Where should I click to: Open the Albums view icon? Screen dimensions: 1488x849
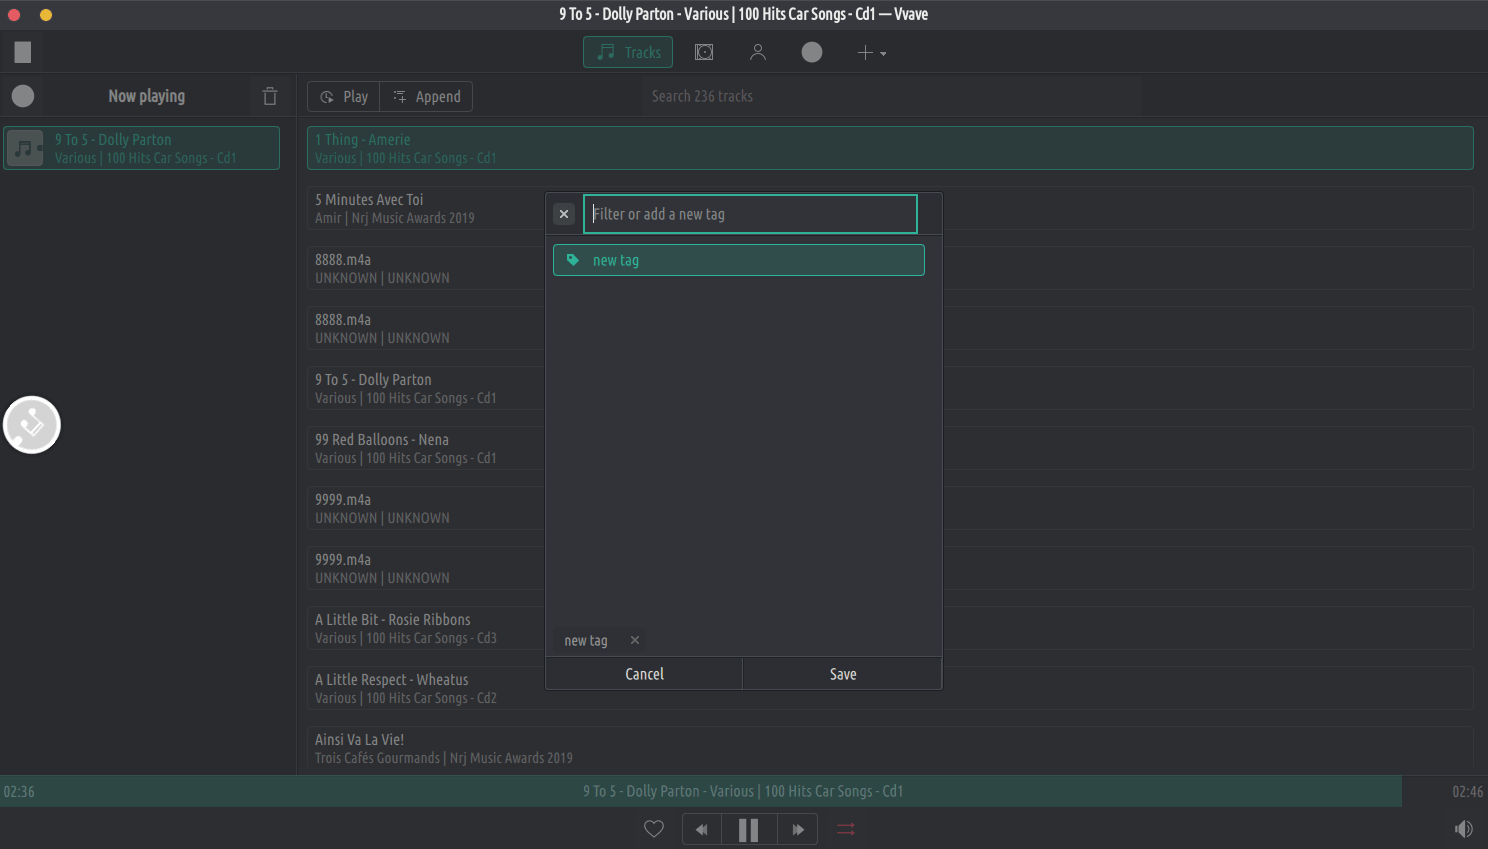704,52
